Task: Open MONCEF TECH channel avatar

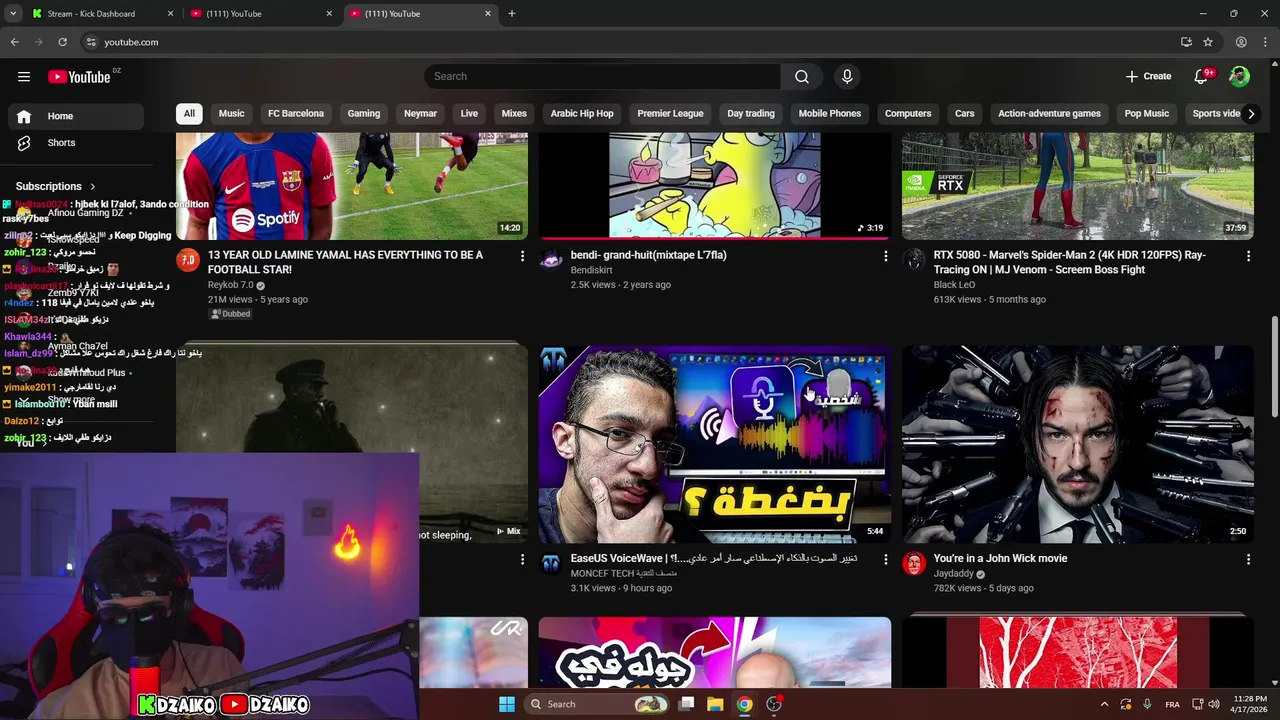Action: pos(551,563)
